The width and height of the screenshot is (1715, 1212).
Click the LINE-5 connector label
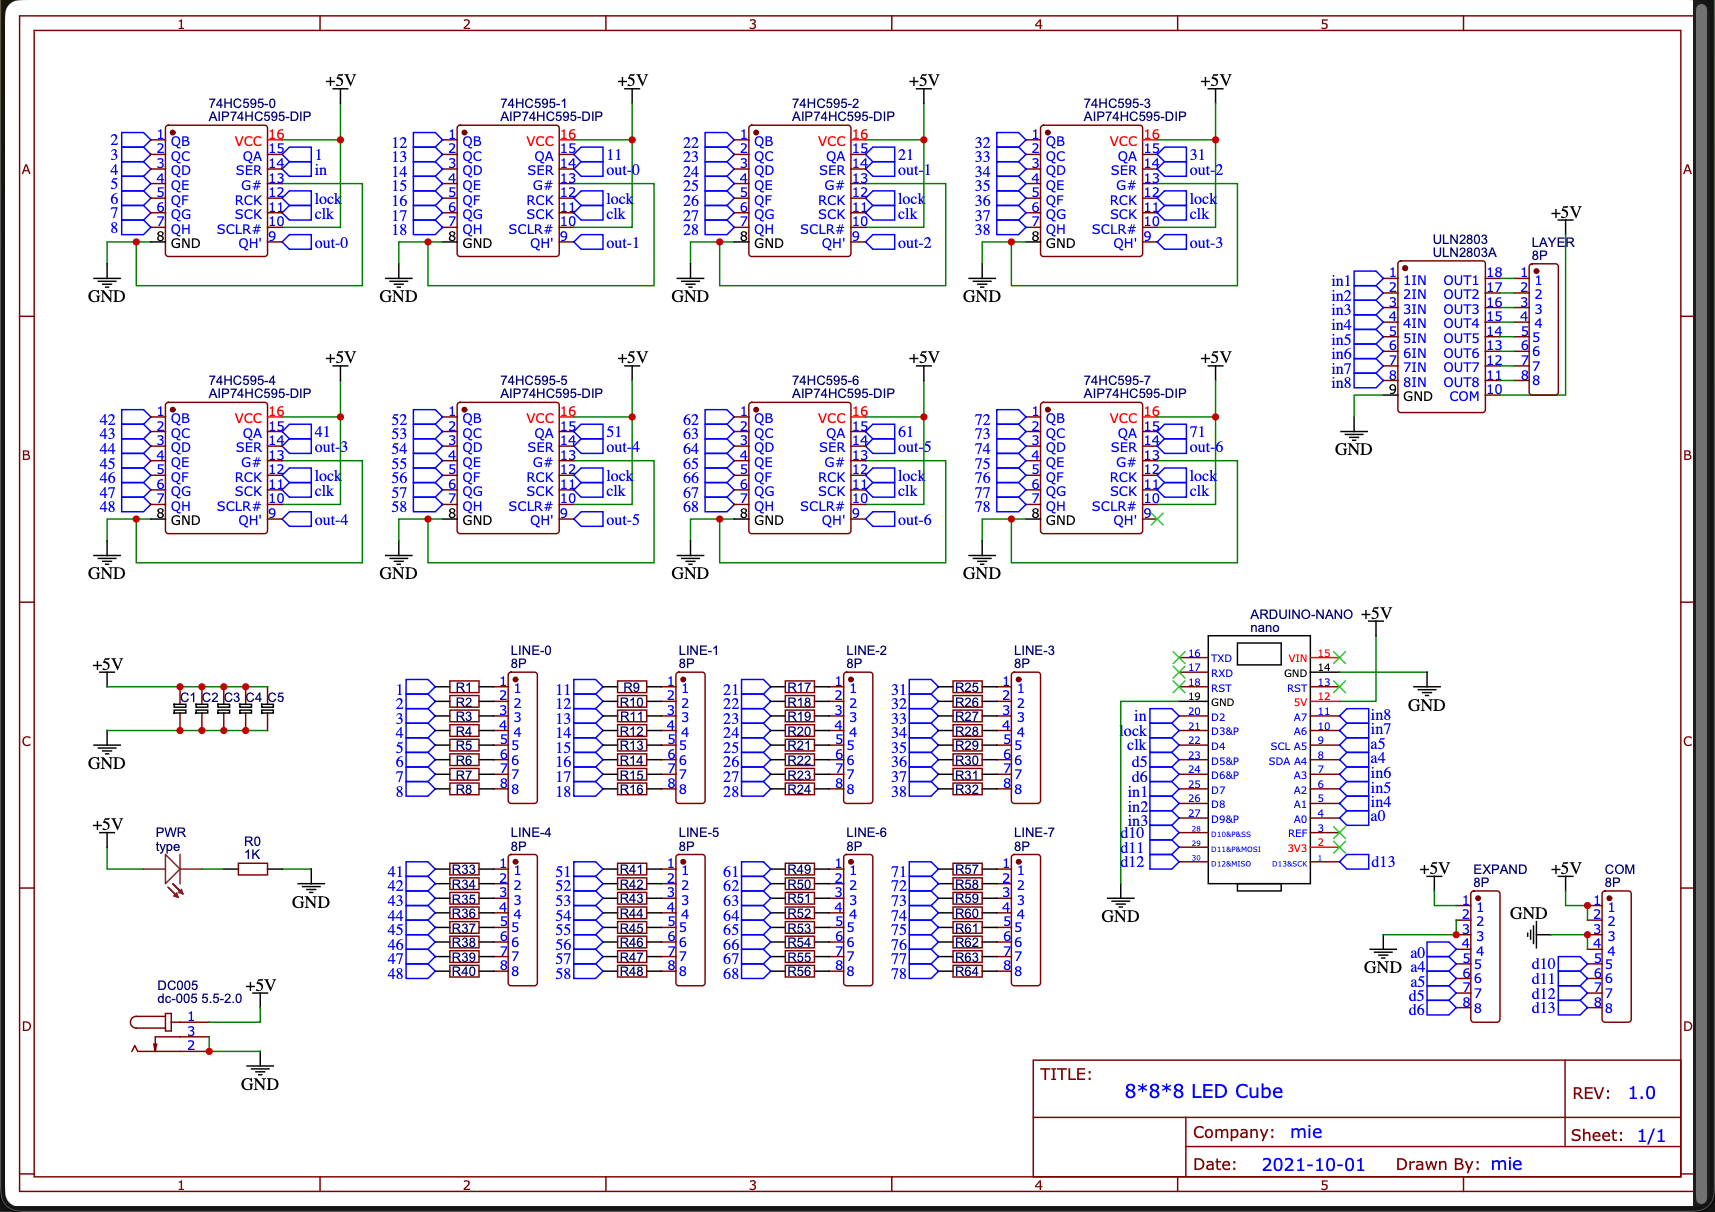[x=699, y=833]
